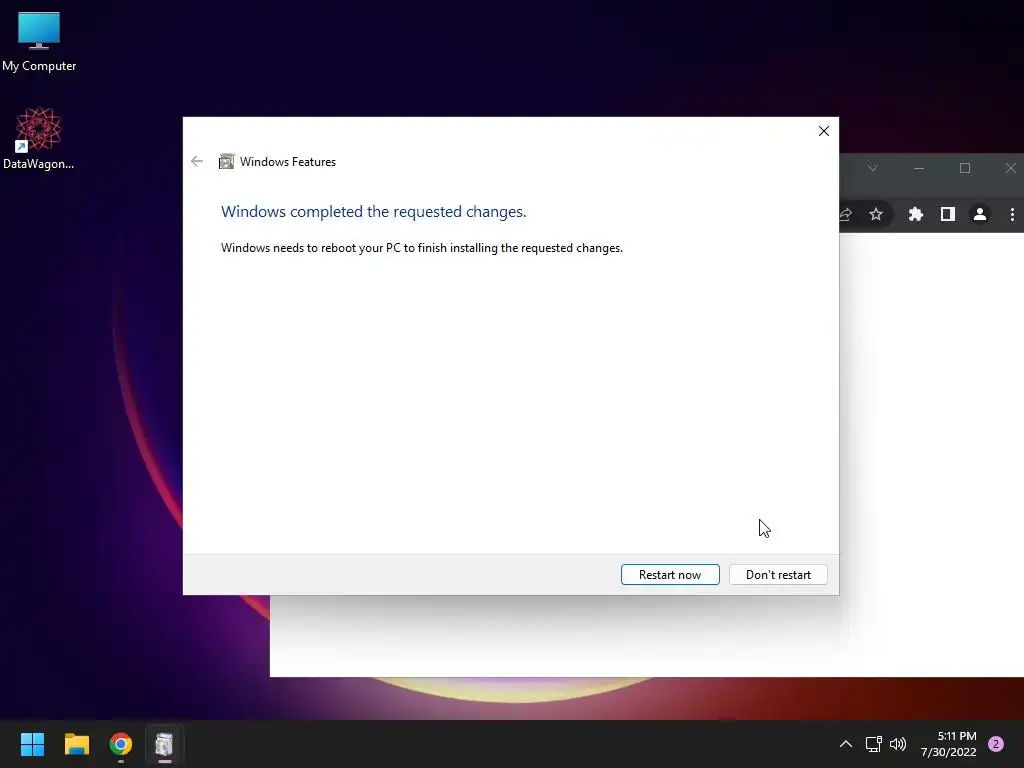Click the reboot notice text
The image size is (1024, 768).
coord(422,248)
